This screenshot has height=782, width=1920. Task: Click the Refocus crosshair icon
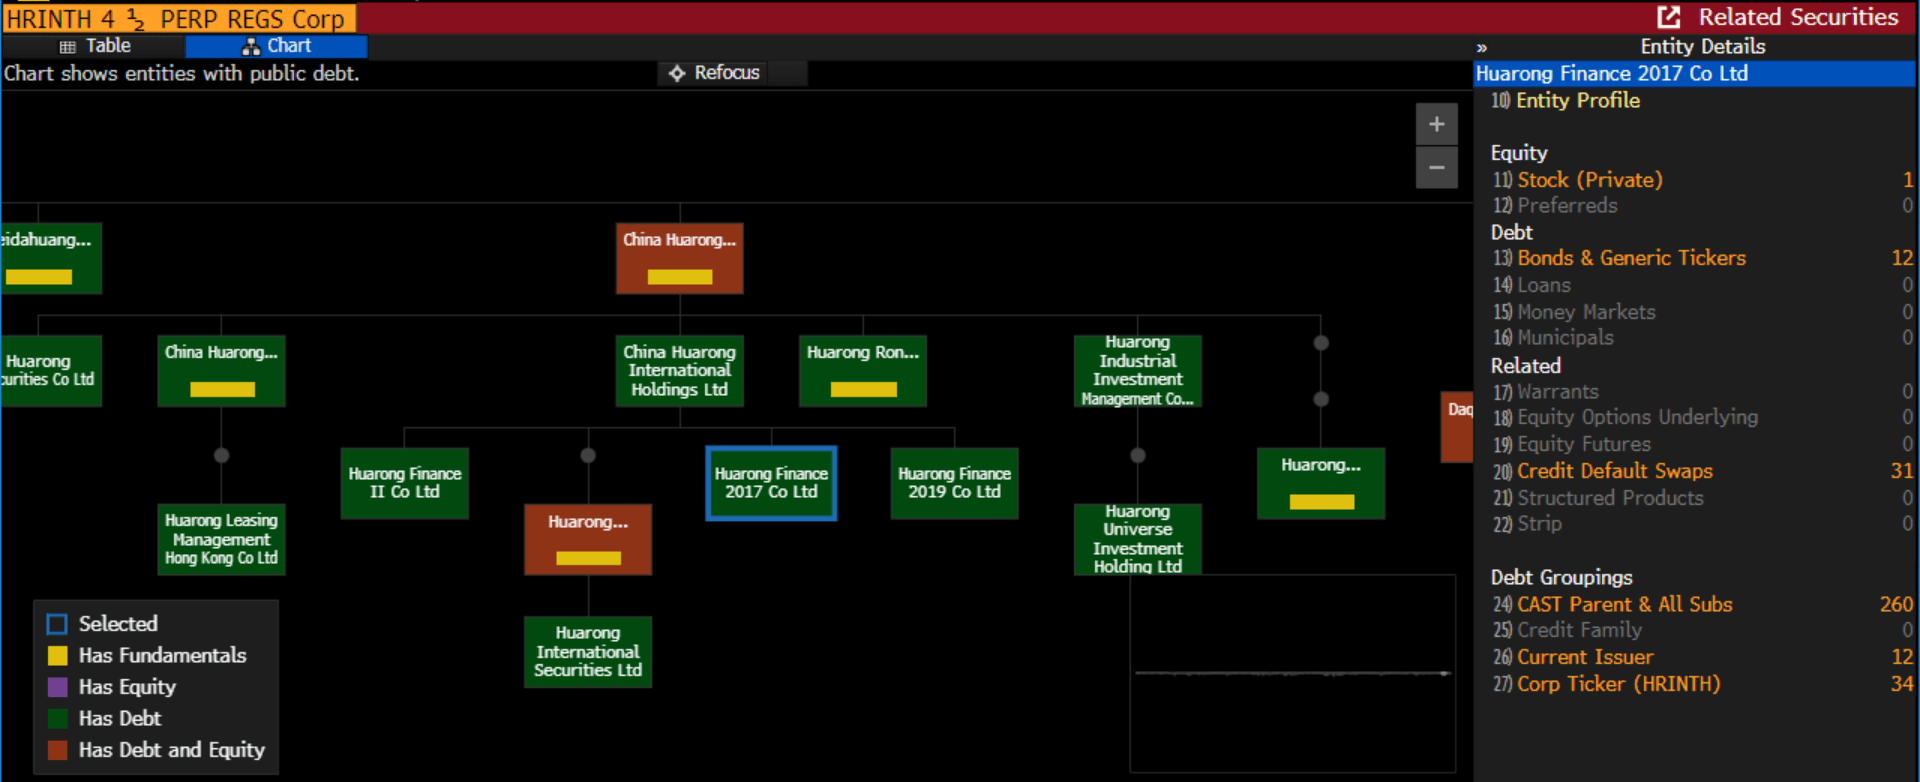tap(677, 73)
